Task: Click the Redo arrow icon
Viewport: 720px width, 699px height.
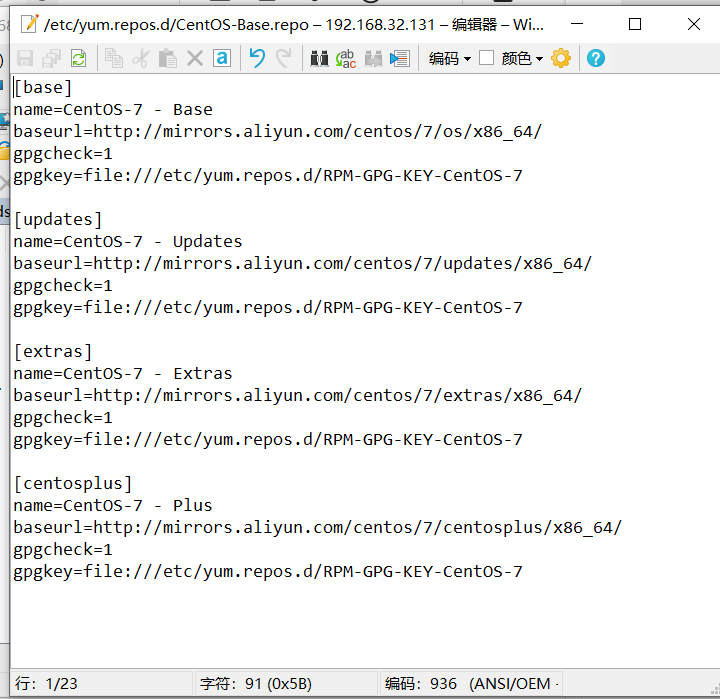Action: [x=284, y=59]
